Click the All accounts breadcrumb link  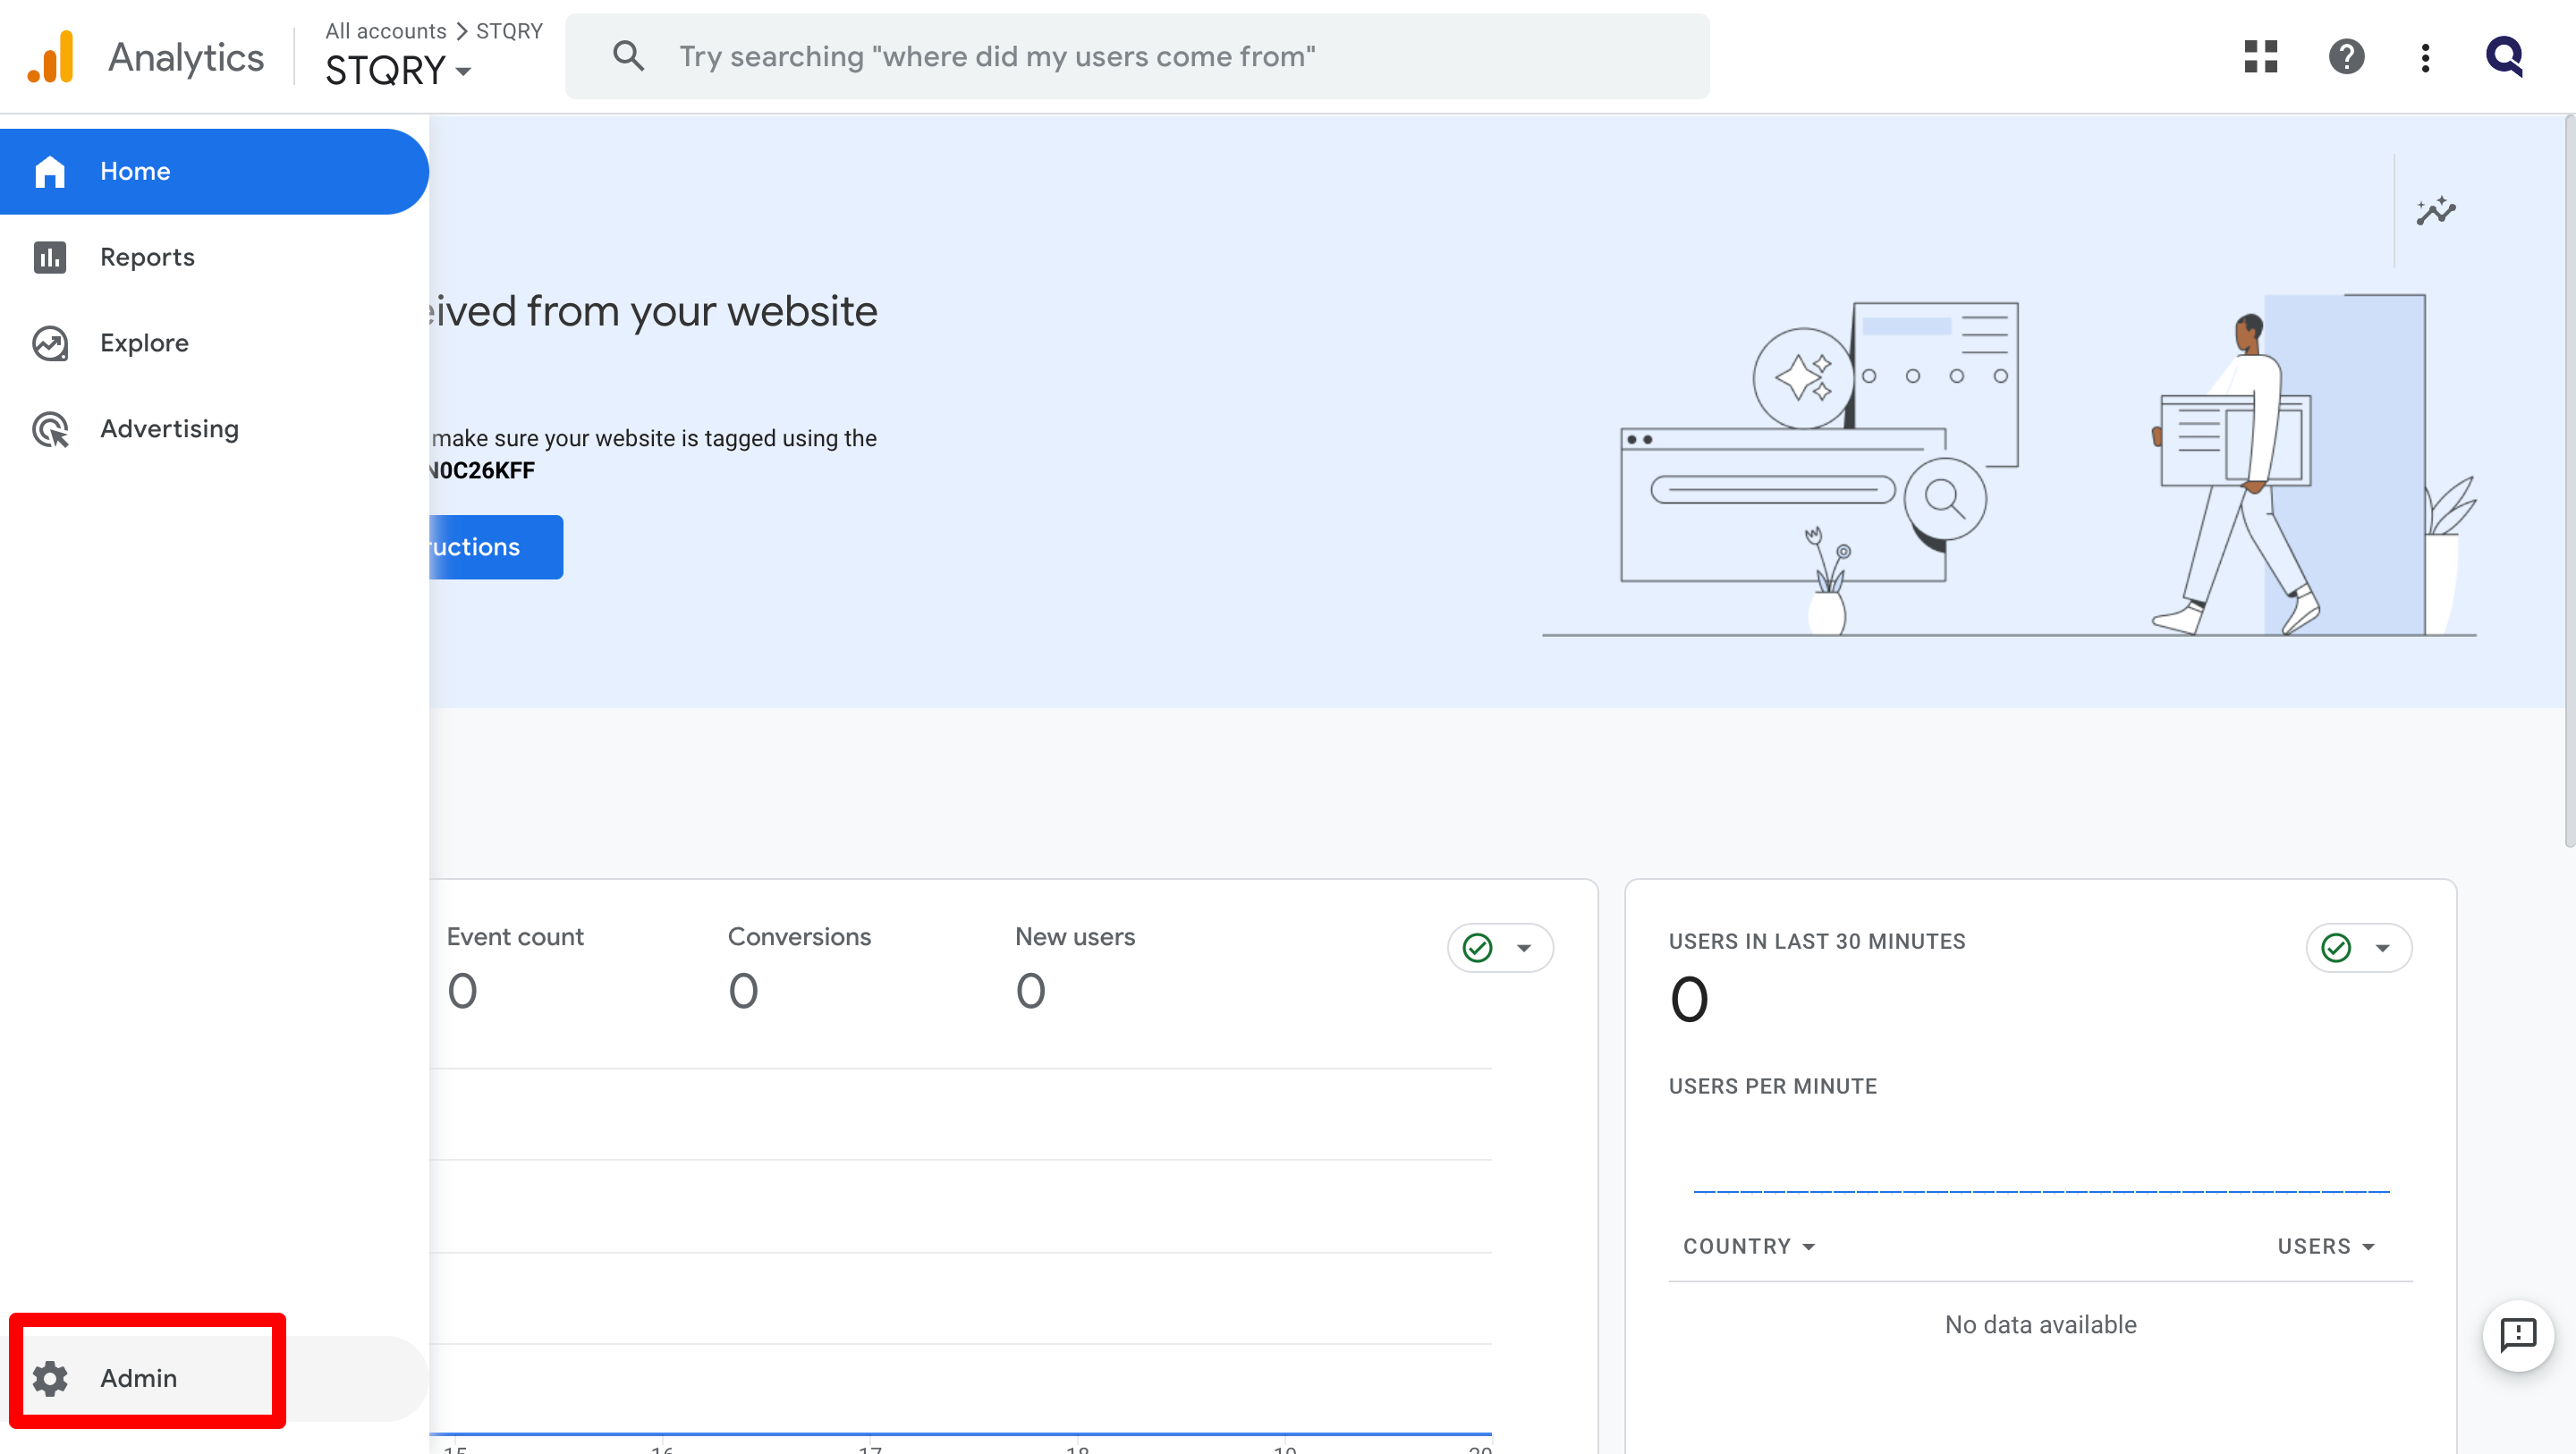pos(385,31)
